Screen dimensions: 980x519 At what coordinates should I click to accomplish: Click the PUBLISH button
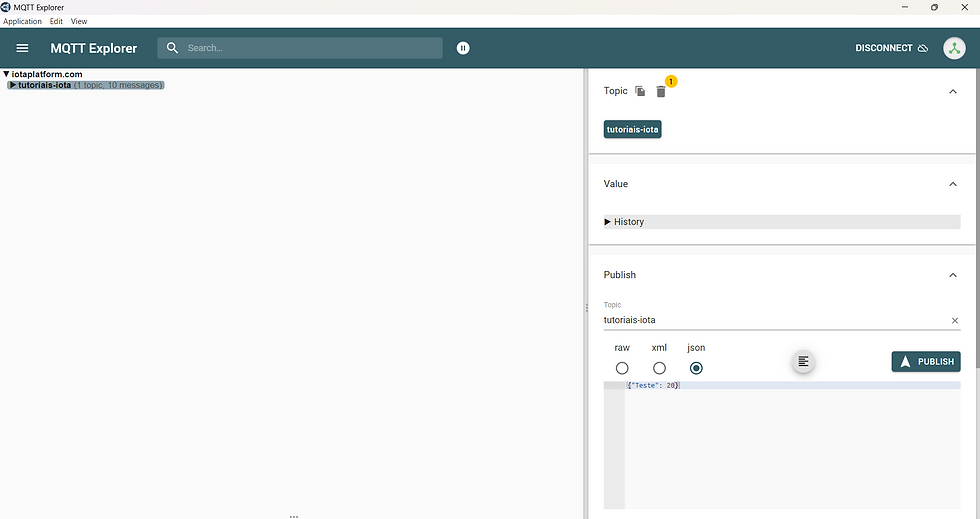click(x=926, y=361)
